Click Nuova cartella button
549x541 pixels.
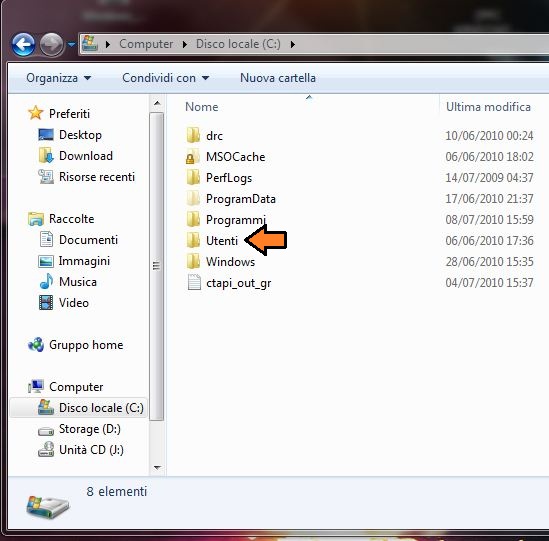(x=278, y=78)
